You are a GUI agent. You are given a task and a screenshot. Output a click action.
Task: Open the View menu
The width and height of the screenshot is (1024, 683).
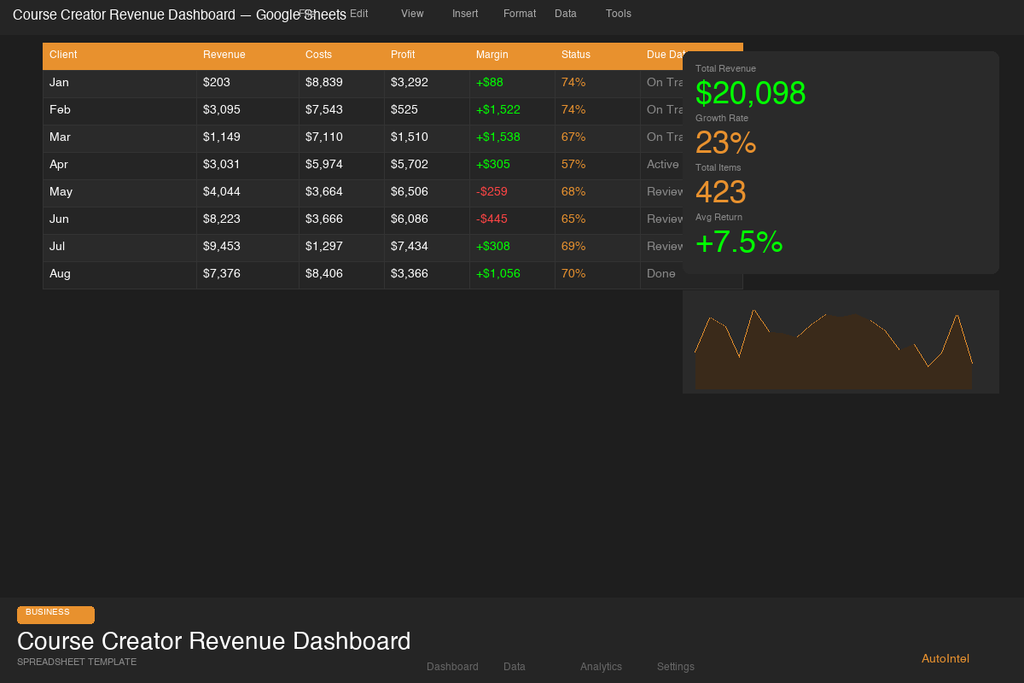pos(412,14)
